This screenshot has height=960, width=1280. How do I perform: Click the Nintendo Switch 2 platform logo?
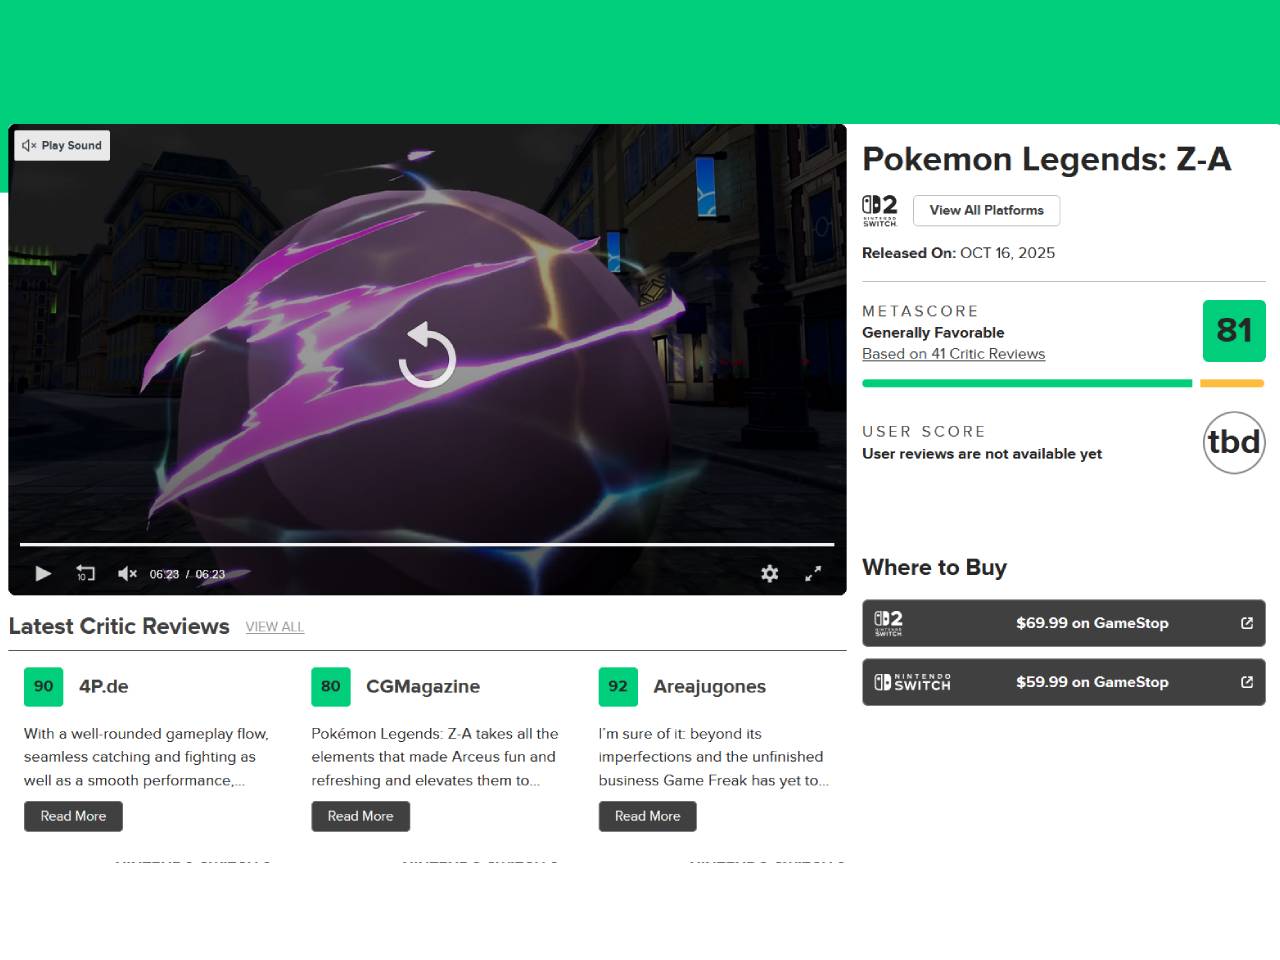pyautogui.click(x=880, y=211)
